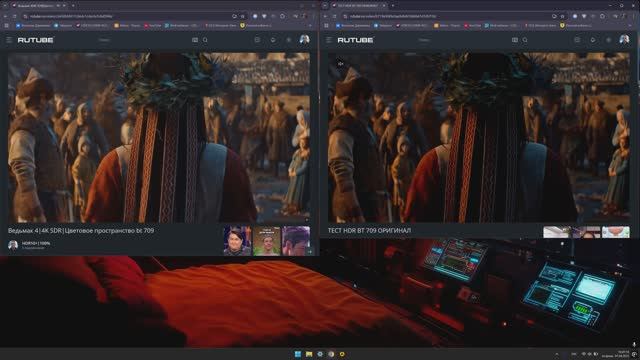
Task: Open the apps grid in left bookmarks bar
Action: 6,25
